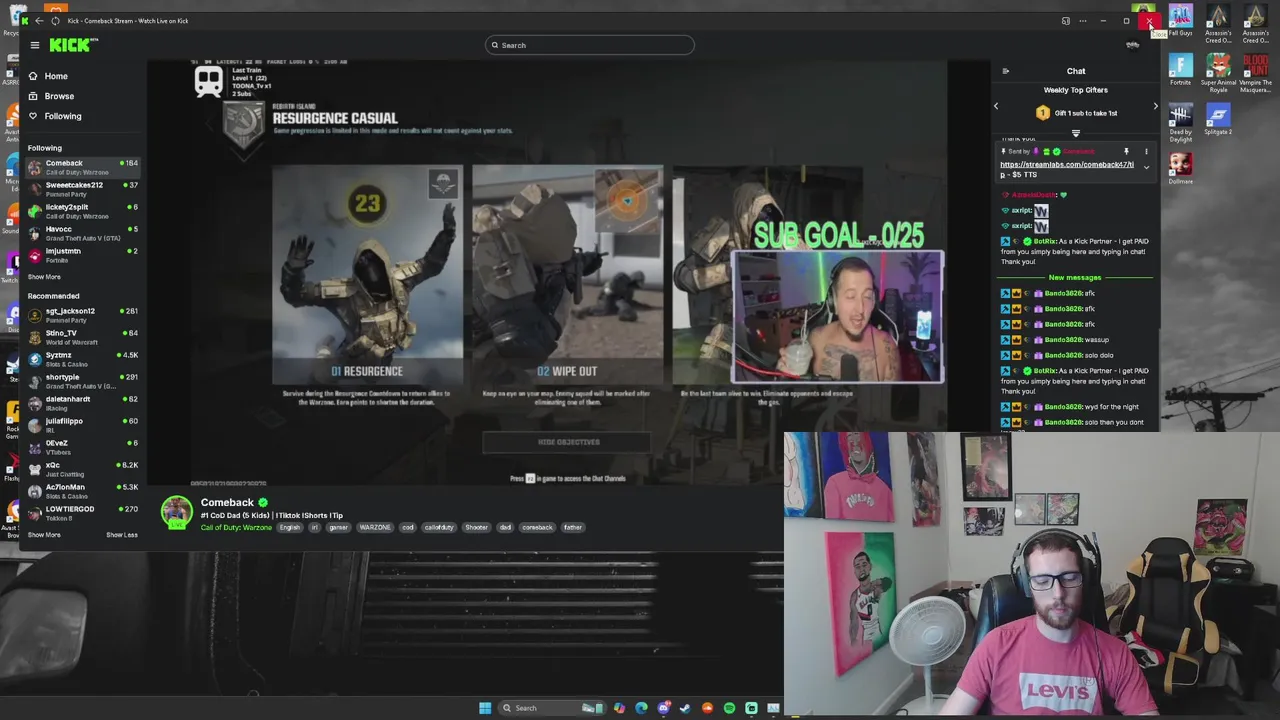Screen dimensions: 1280x720
Task: Focus the Kick search field
Action: click(589, 45)
